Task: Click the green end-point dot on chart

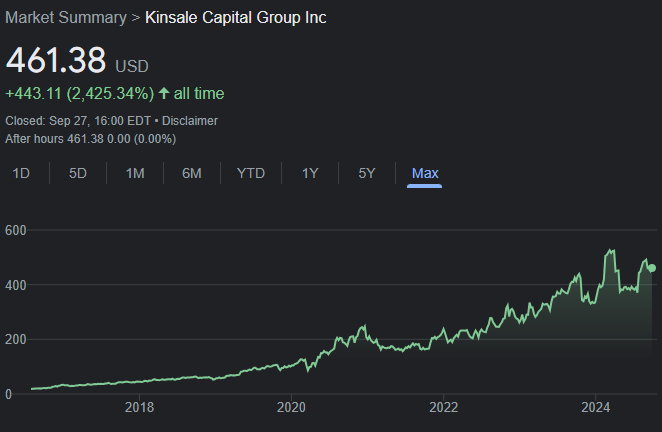Action: click(x=652, y=268)
